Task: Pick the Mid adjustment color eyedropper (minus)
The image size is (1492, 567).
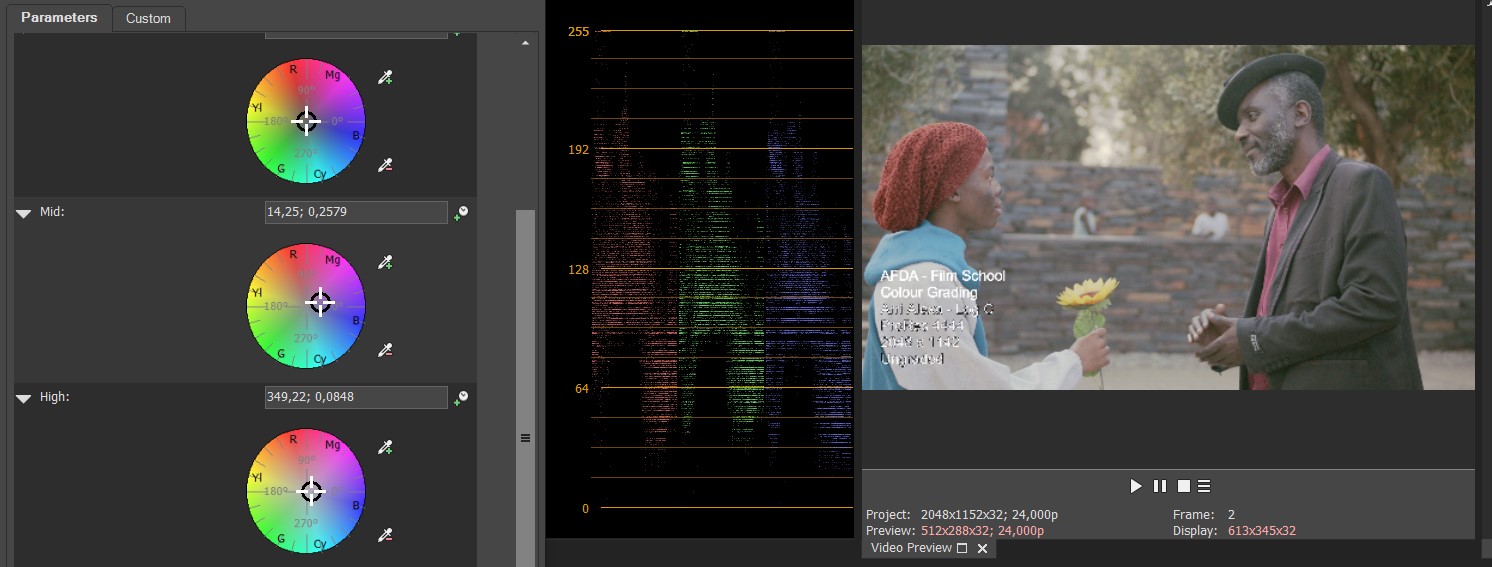Action: pos(385,350)
